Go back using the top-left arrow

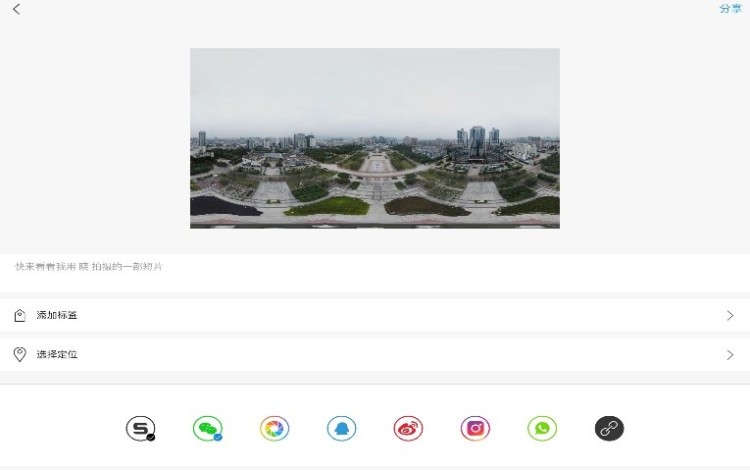(16, 9)
